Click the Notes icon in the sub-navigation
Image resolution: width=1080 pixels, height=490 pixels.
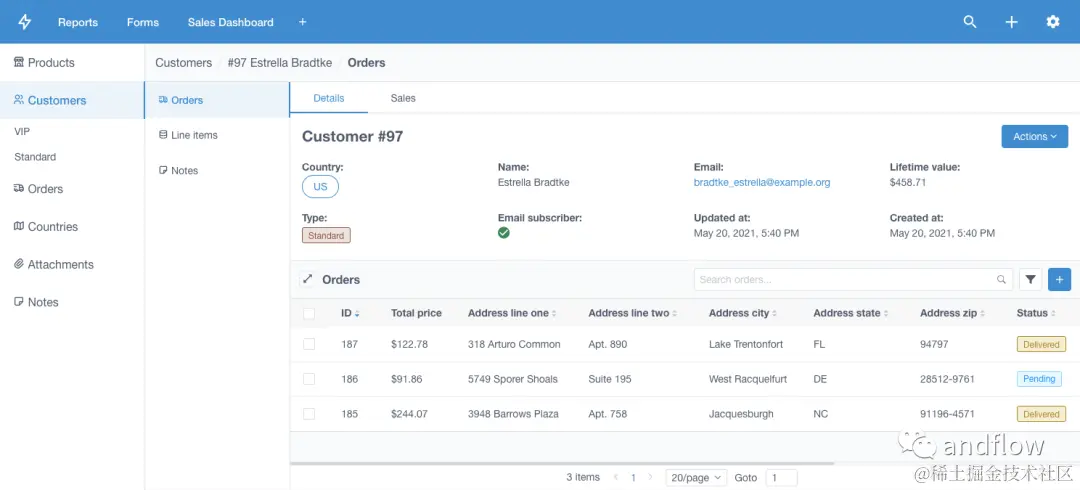(163, 170)
